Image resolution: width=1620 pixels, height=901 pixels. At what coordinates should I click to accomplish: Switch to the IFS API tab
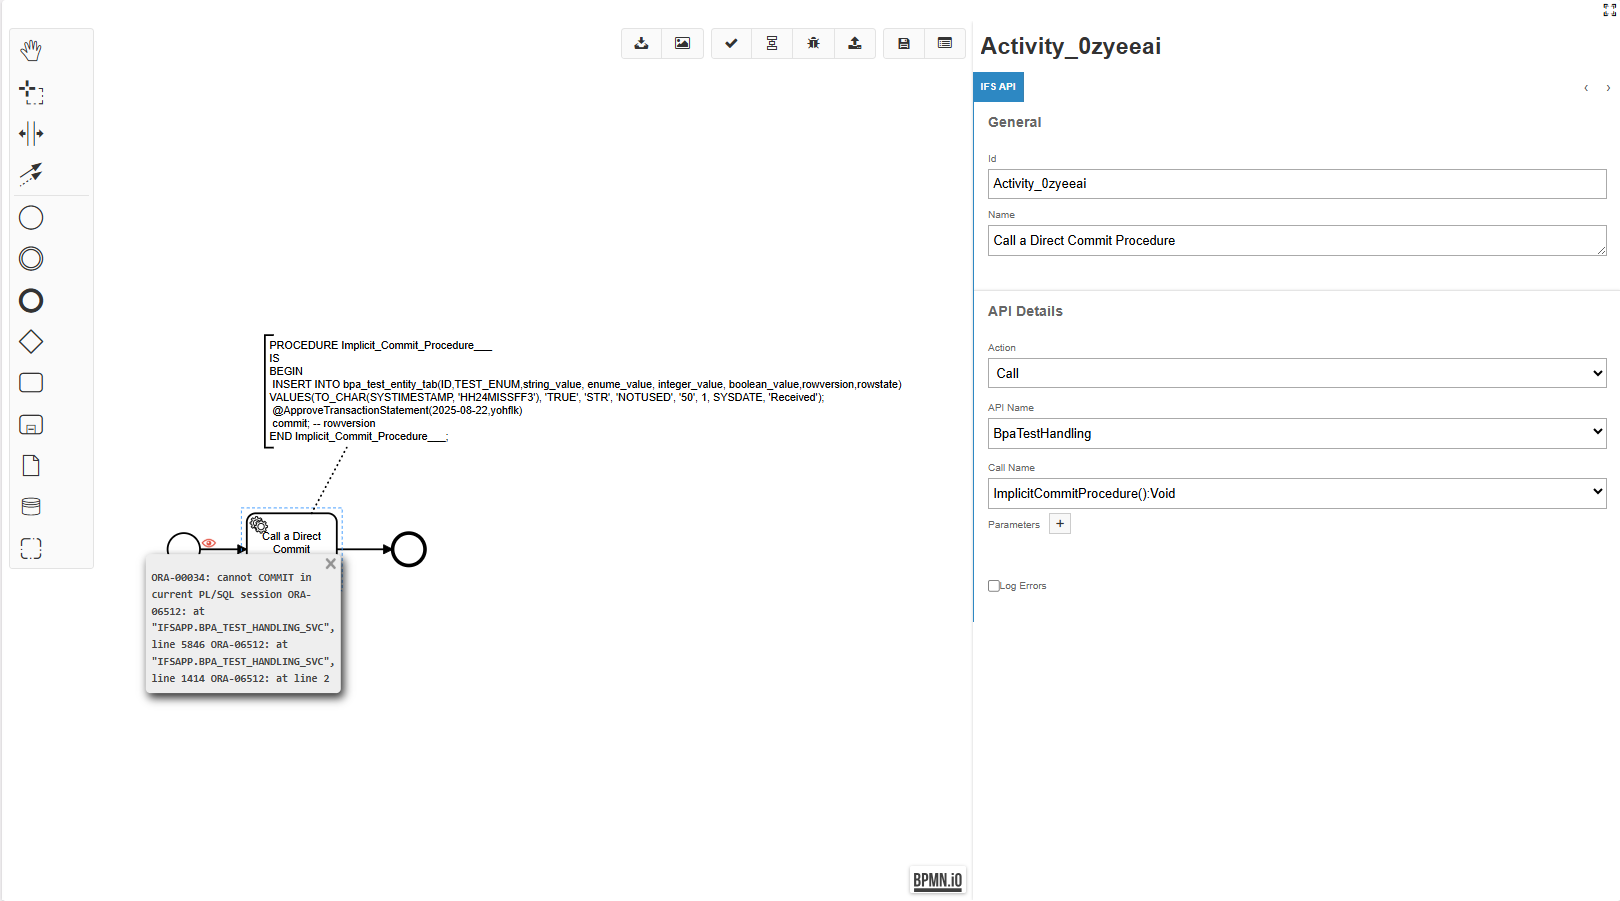pos(998,87)
